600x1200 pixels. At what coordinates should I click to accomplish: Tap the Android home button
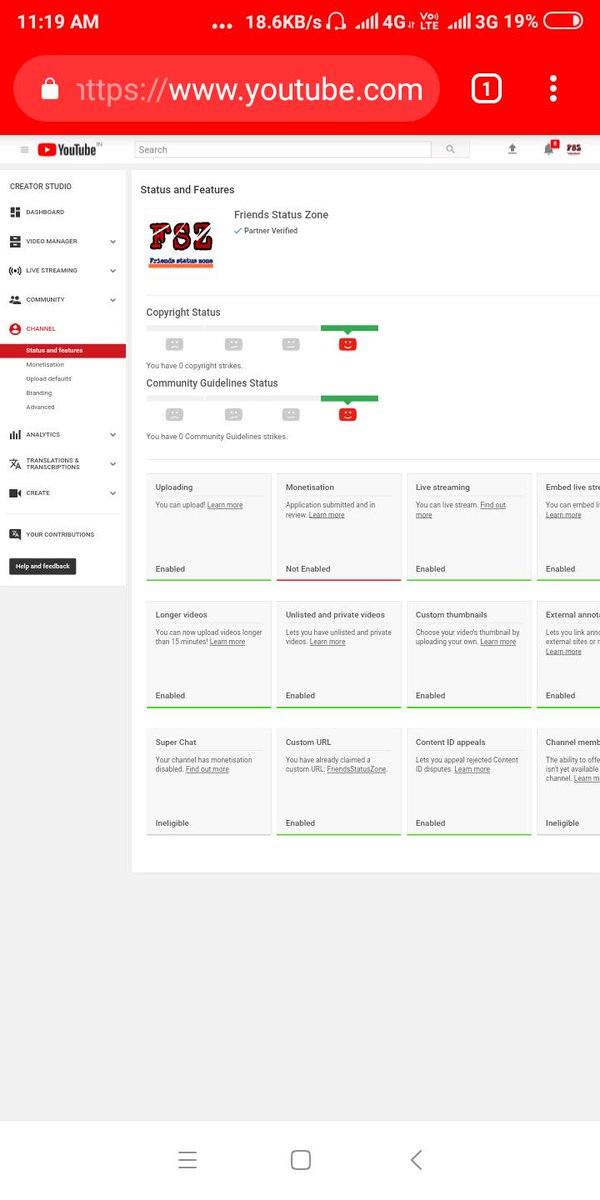[x=300, y=1160]
